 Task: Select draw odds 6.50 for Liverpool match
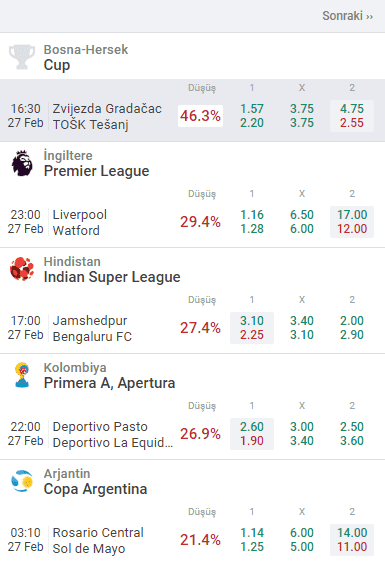click(302, 215)
